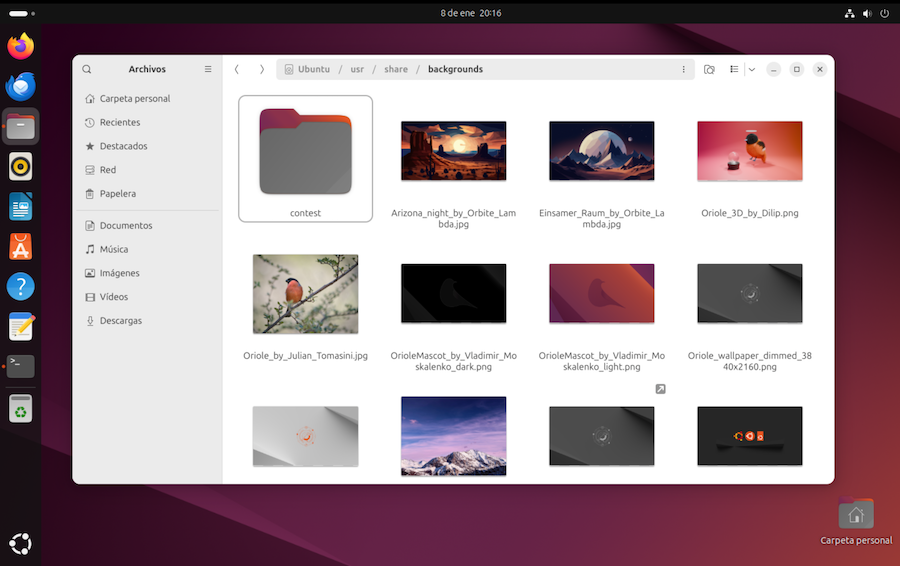The width and height of the screenshot is (900, 566).
Task: Select Destacados in the sidebar
Action: (x=123, y=146)
